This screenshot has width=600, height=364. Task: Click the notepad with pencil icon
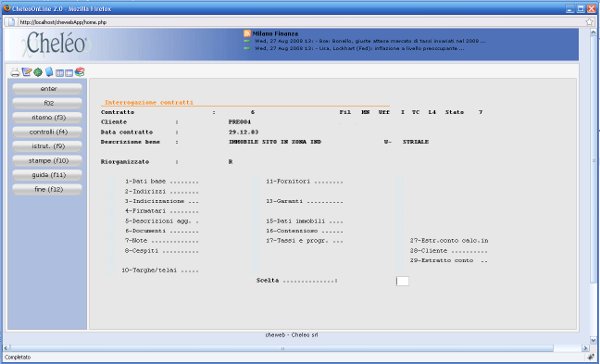26,72
